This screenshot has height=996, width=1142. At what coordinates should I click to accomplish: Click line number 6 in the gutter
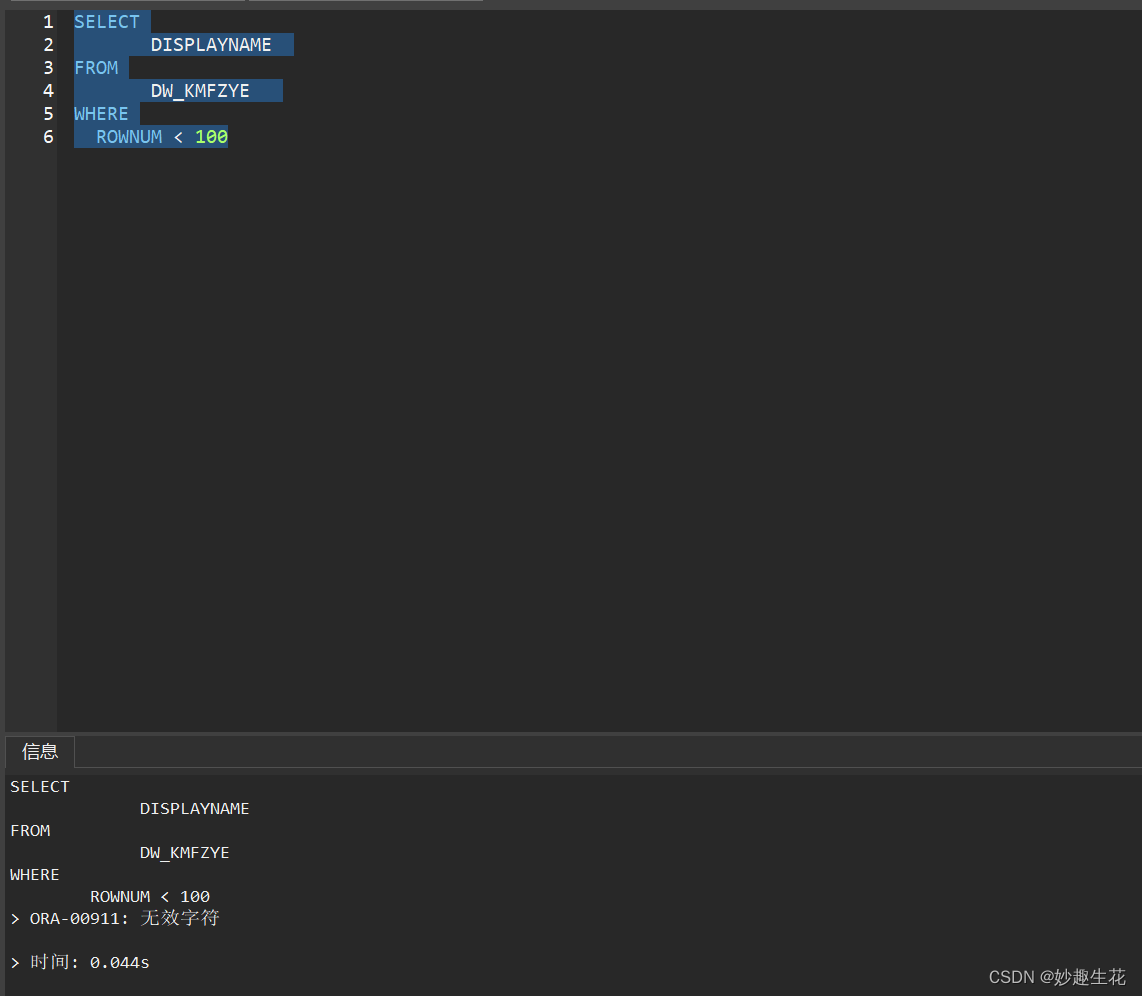tap(47, 136)
